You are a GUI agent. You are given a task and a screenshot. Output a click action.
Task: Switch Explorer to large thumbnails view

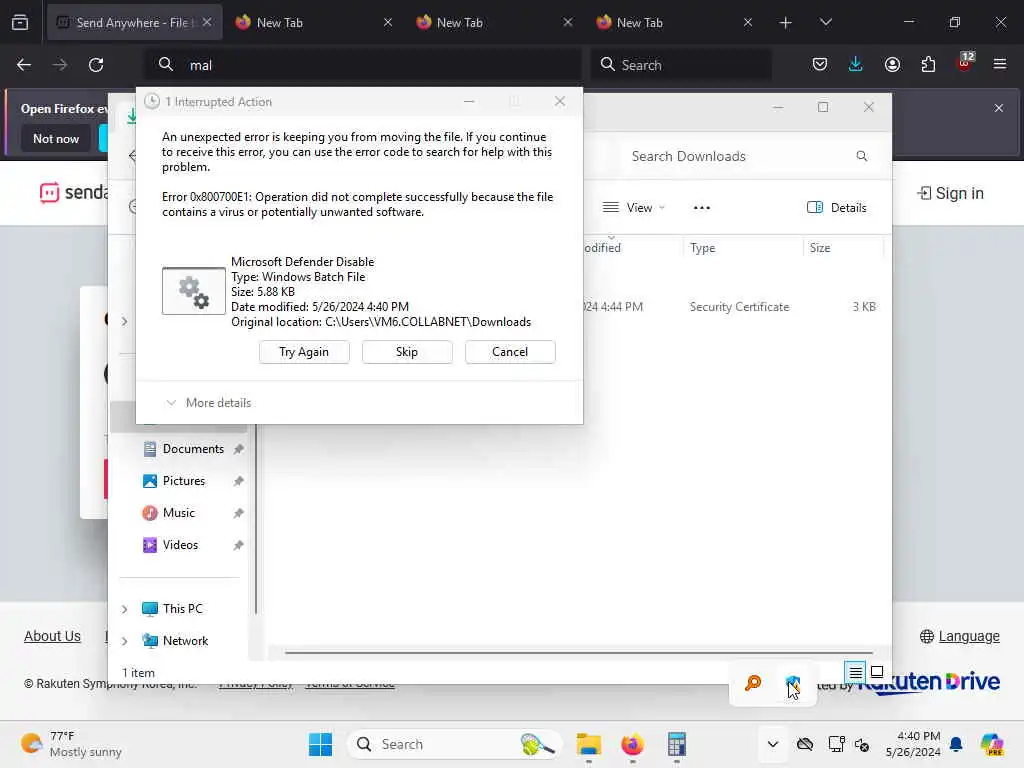[x=877, y=672]
